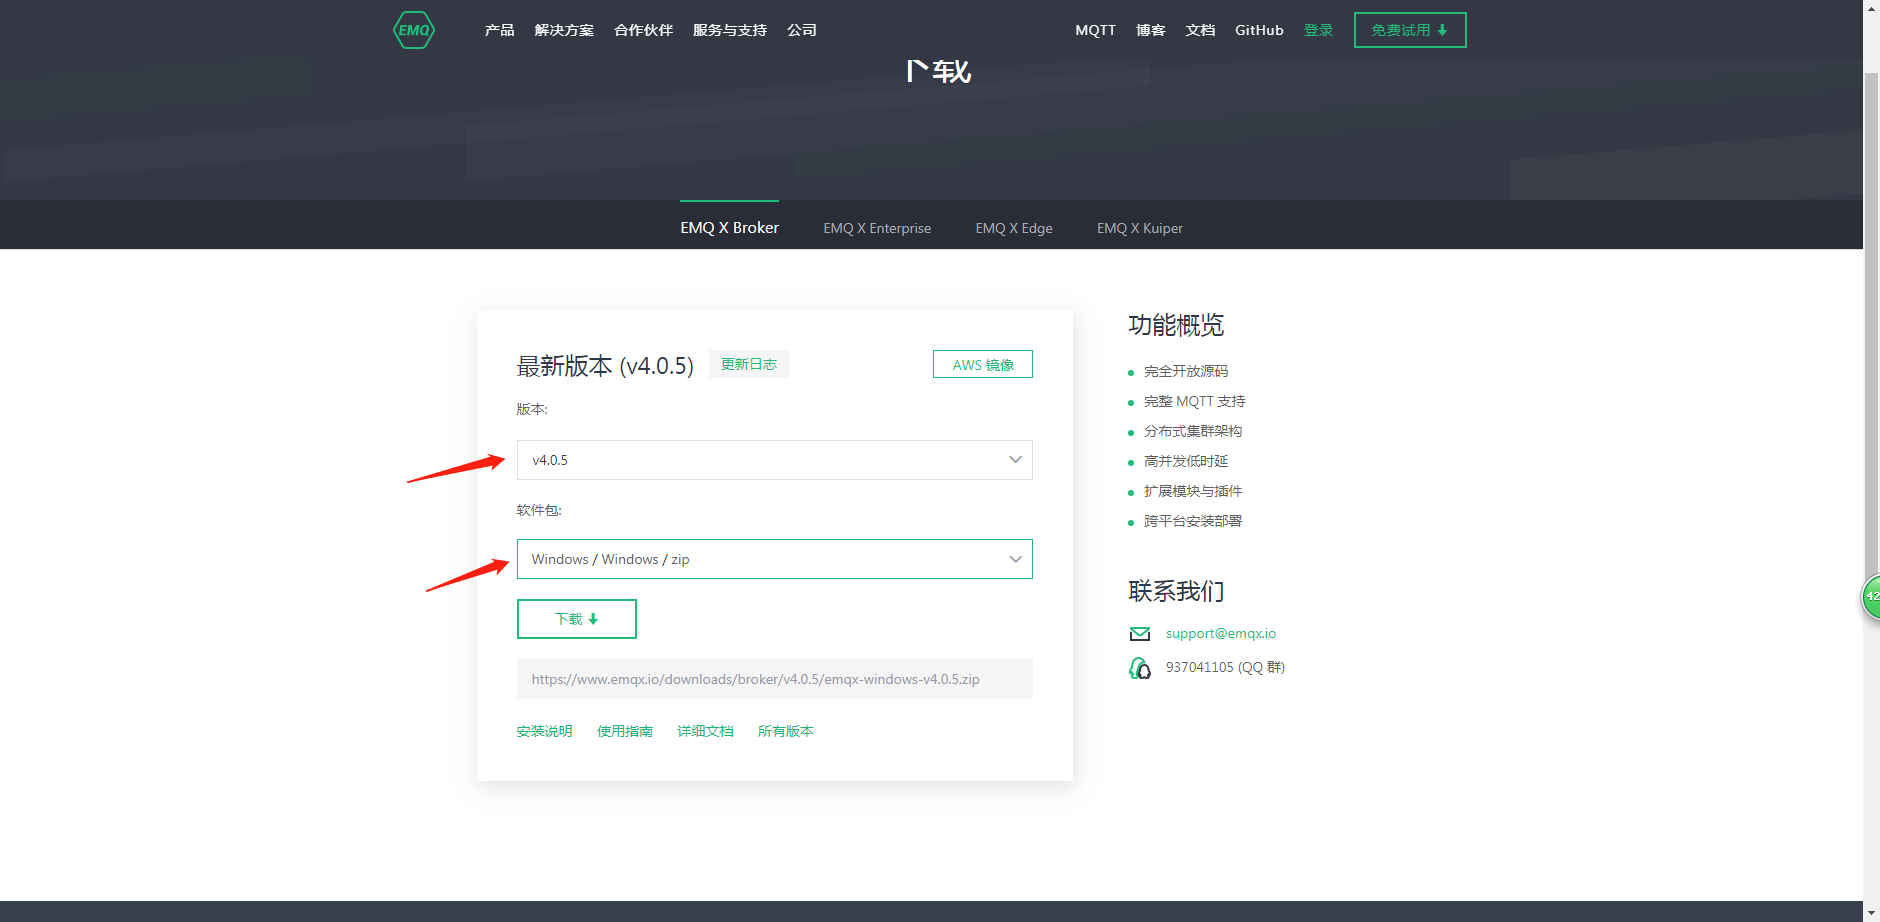Click the 跨平台安装部署 list item
The width and height of the screenshot is (1880, 922).
click(1193, 521)
